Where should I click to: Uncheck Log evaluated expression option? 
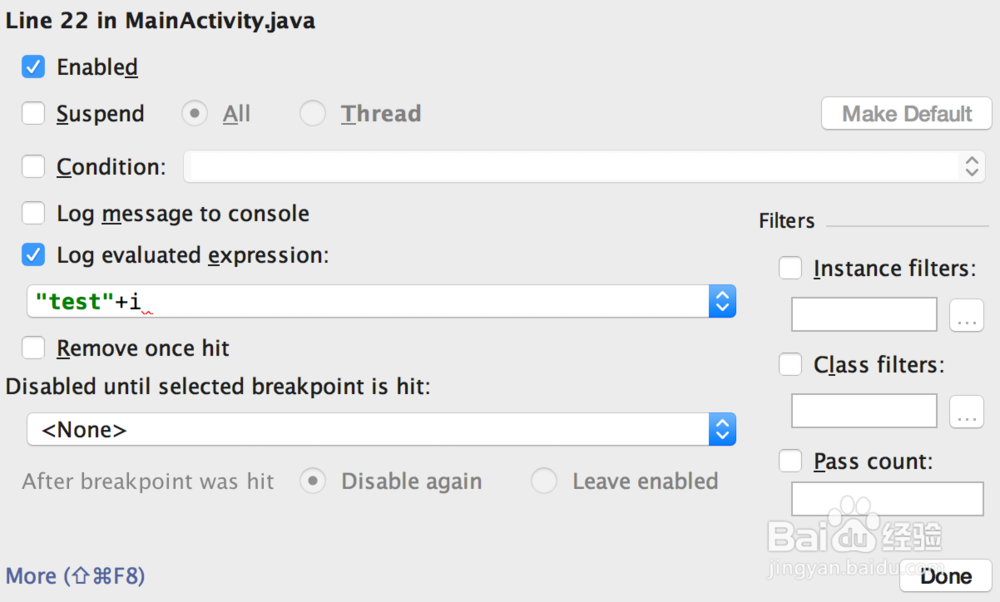coord(34,255)
